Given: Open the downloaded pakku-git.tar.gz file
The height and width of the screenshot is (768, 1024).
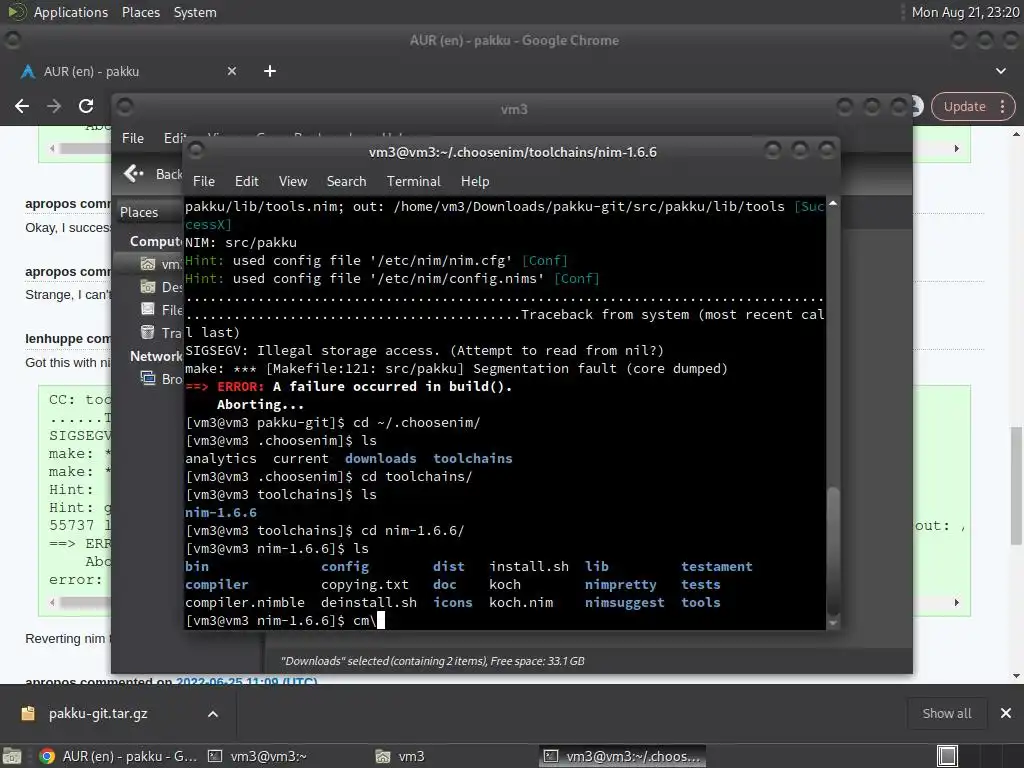Looking at the screenshot, I should (98, 714).
